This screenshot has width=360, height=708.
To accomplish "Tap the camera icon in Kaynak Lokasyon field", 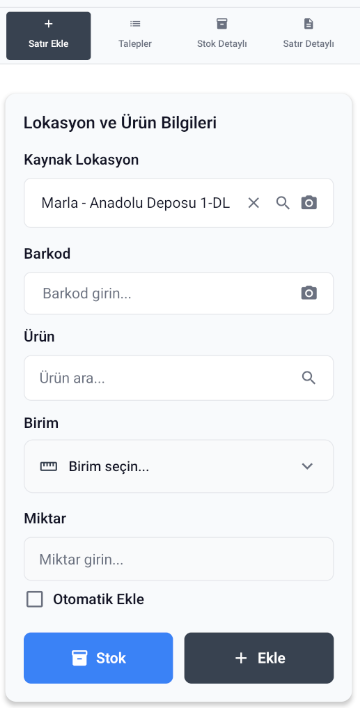I will (309, 203).
